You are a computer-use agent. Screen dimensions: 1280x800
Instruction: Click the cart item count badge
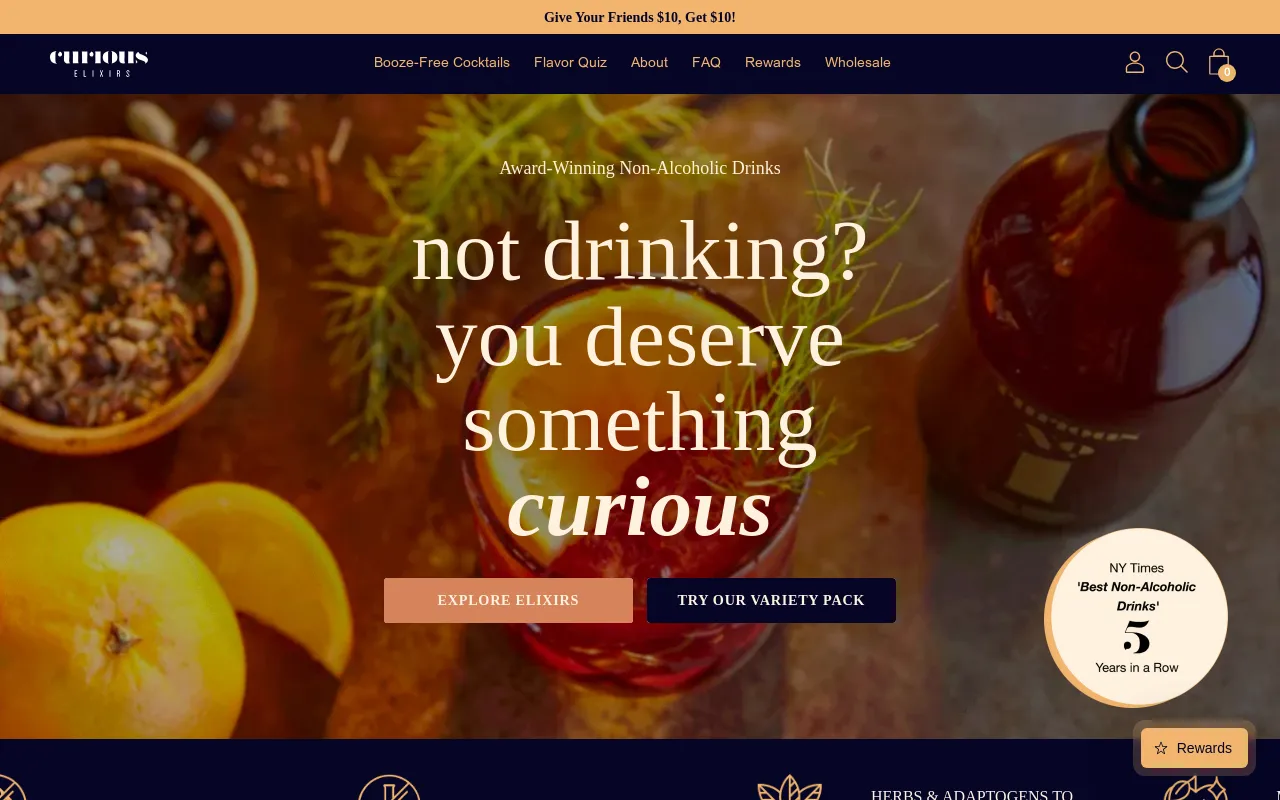[1227, 72]
